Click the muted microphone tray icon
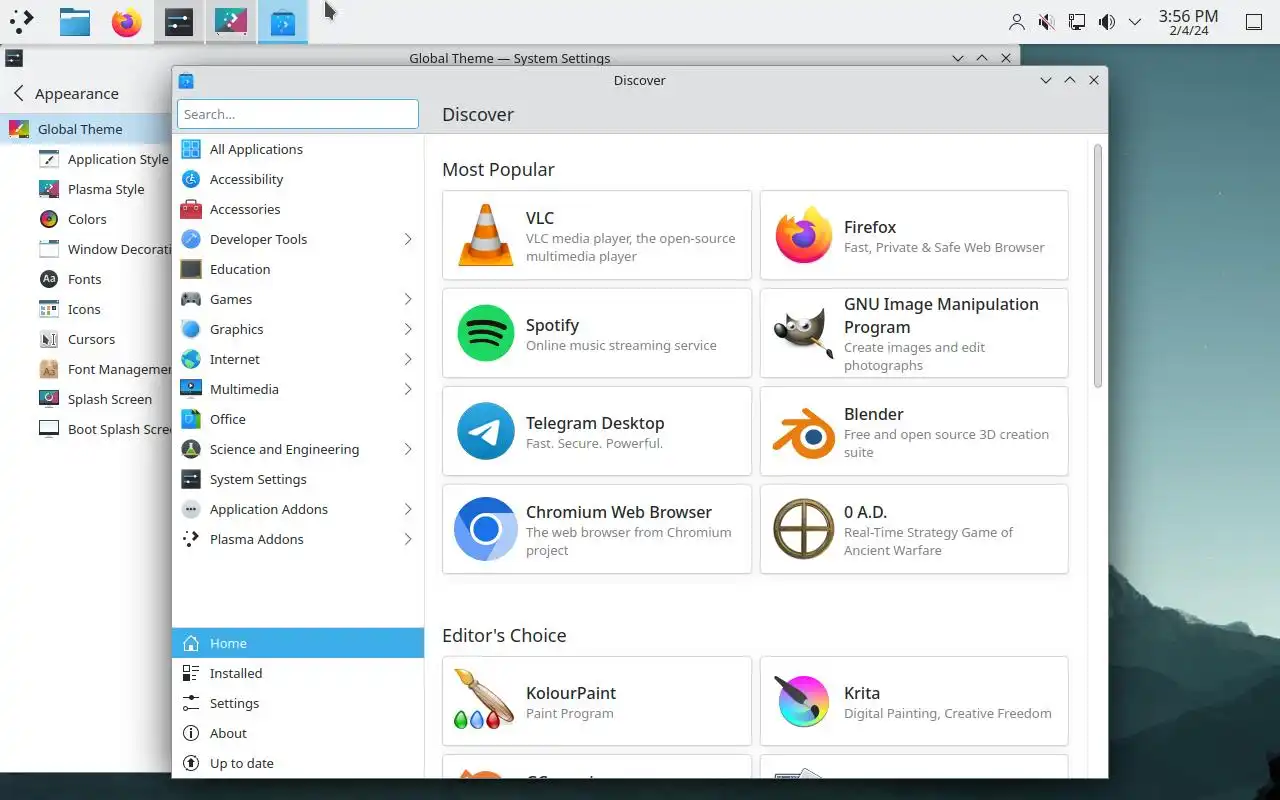 (1046, 22)
